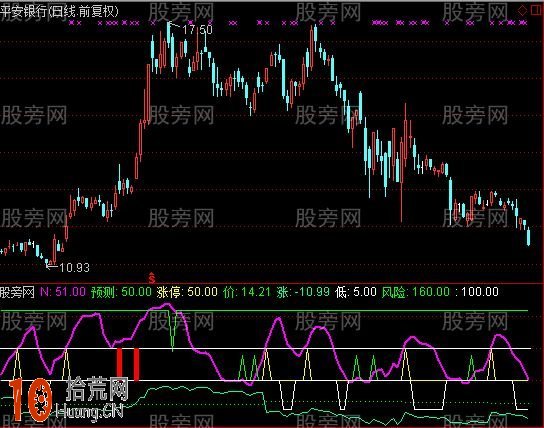The height and width of the screenshot is (428, 544).
Task: Click the red diamond icon at chart corner
Action: 522,10
